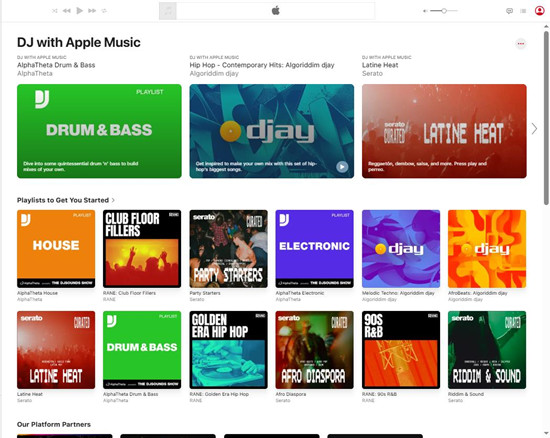Start playback with the play button
This screenshot has height=438, width=550.
pyautogui.click(x=80, y=11)
